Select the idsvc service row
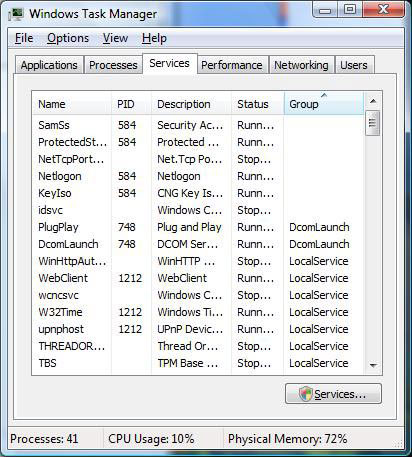The height and width of the screenshot is (457, 412). coord(198,210)
